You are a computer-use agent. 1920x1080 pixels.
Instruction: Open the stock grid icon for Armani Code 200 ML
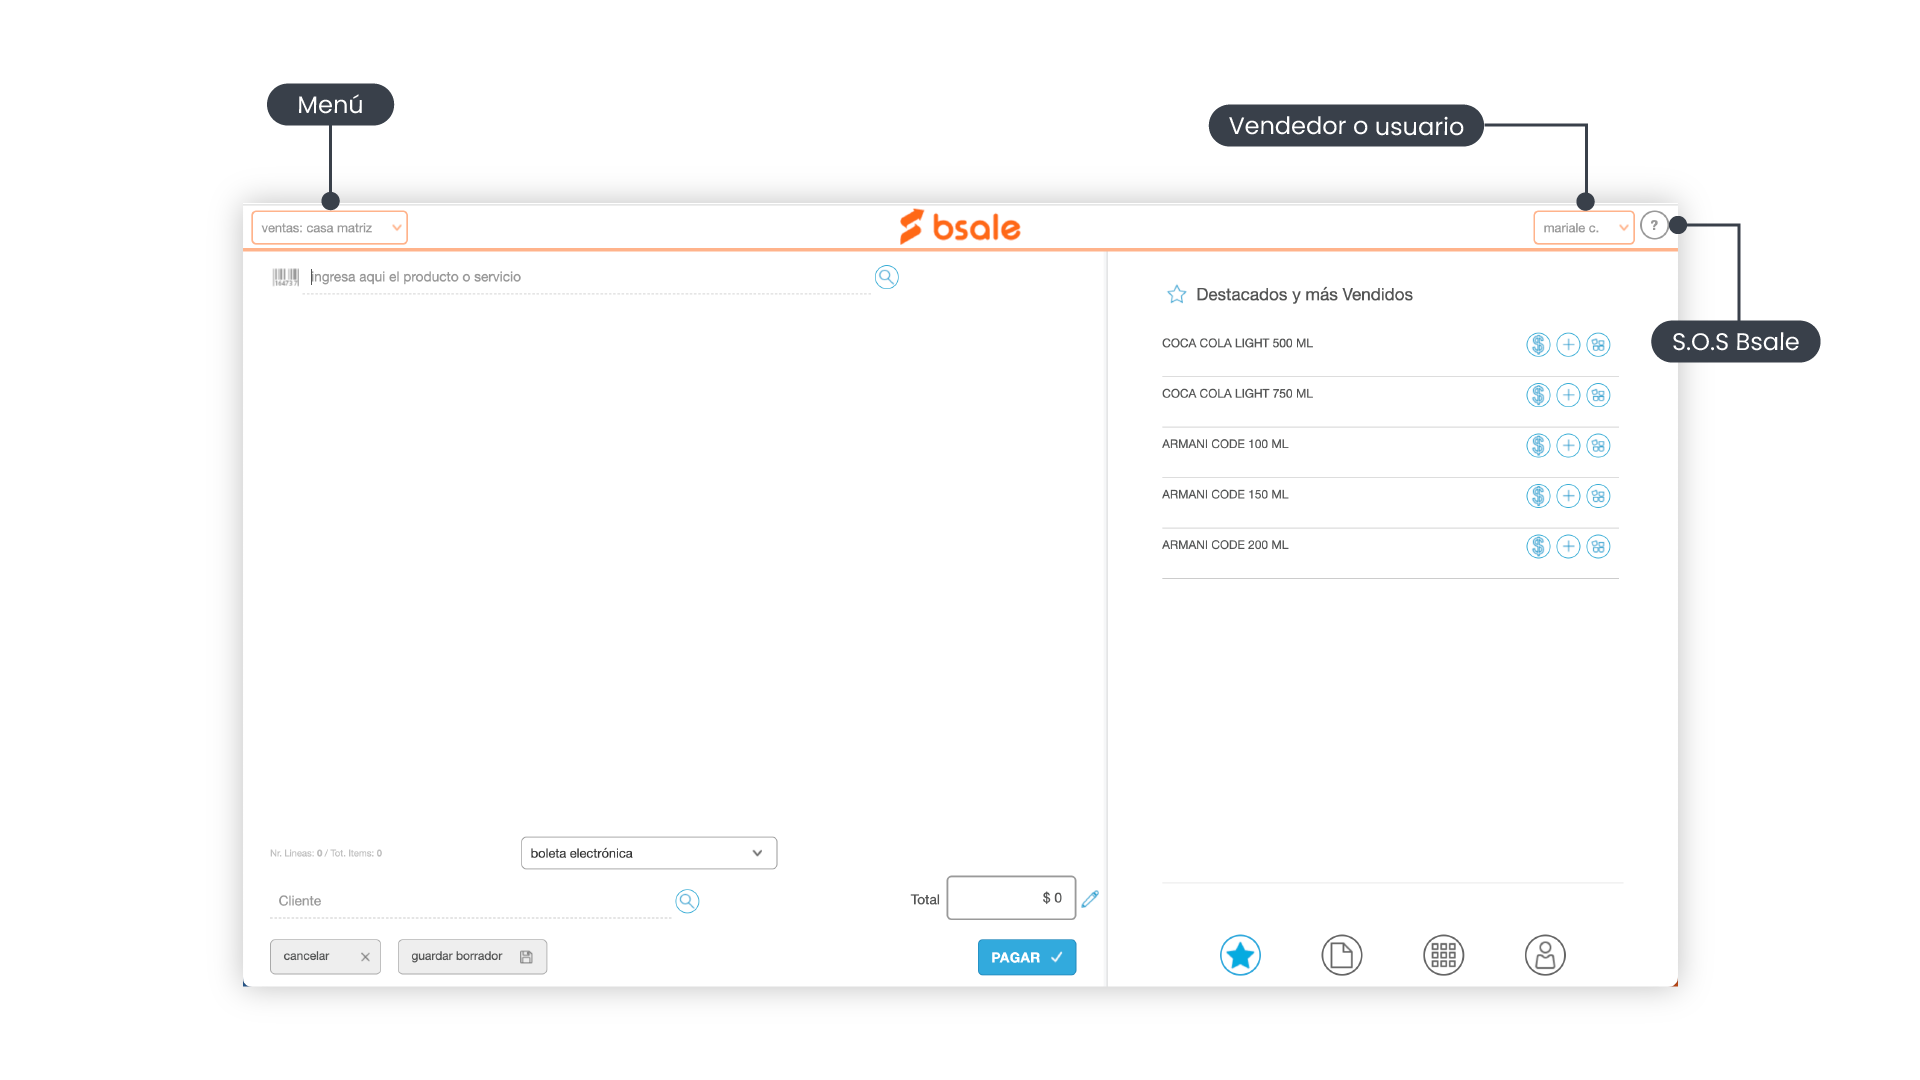click(x=1598, y=547)
